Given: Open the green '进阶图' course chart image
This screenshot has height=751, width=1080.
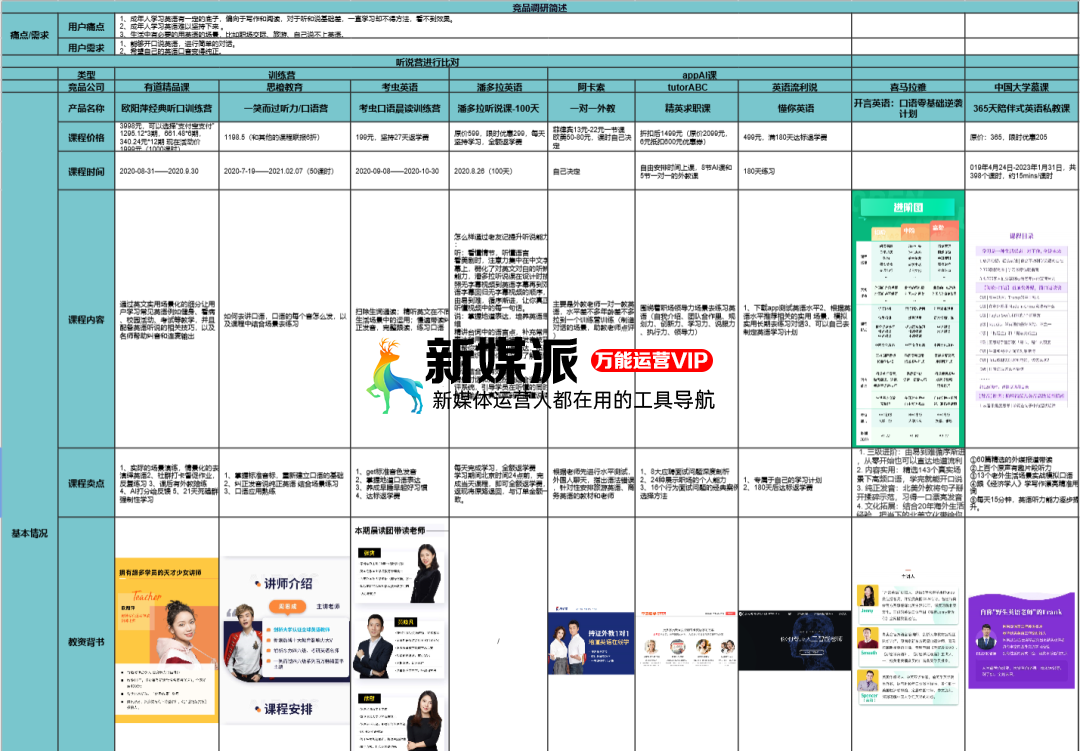Looking at the screenshot, I should (908, 318).
